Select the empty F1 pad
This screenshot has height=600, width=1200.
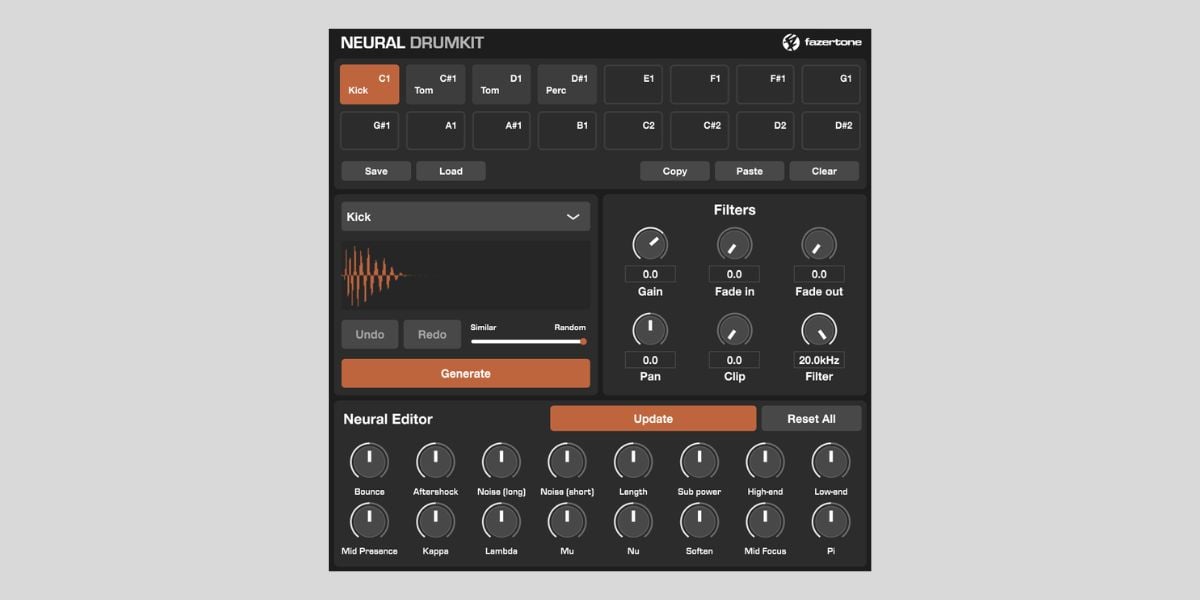(699, 85)
